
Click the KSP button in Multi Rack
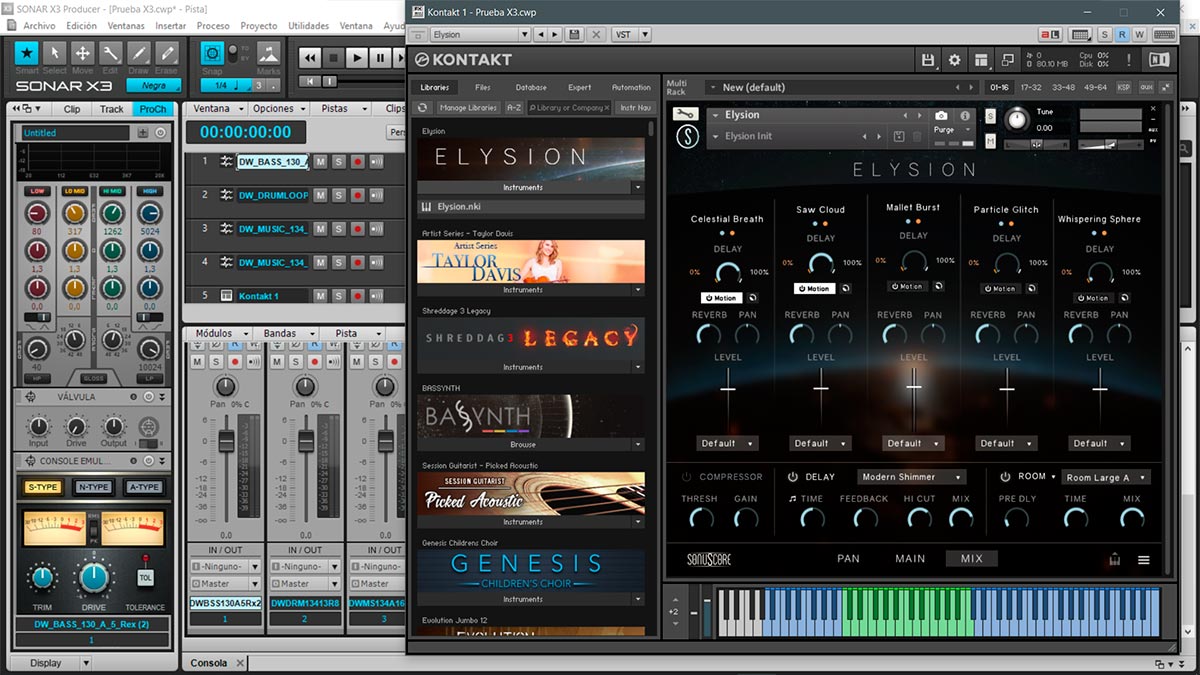[1124, 88]
